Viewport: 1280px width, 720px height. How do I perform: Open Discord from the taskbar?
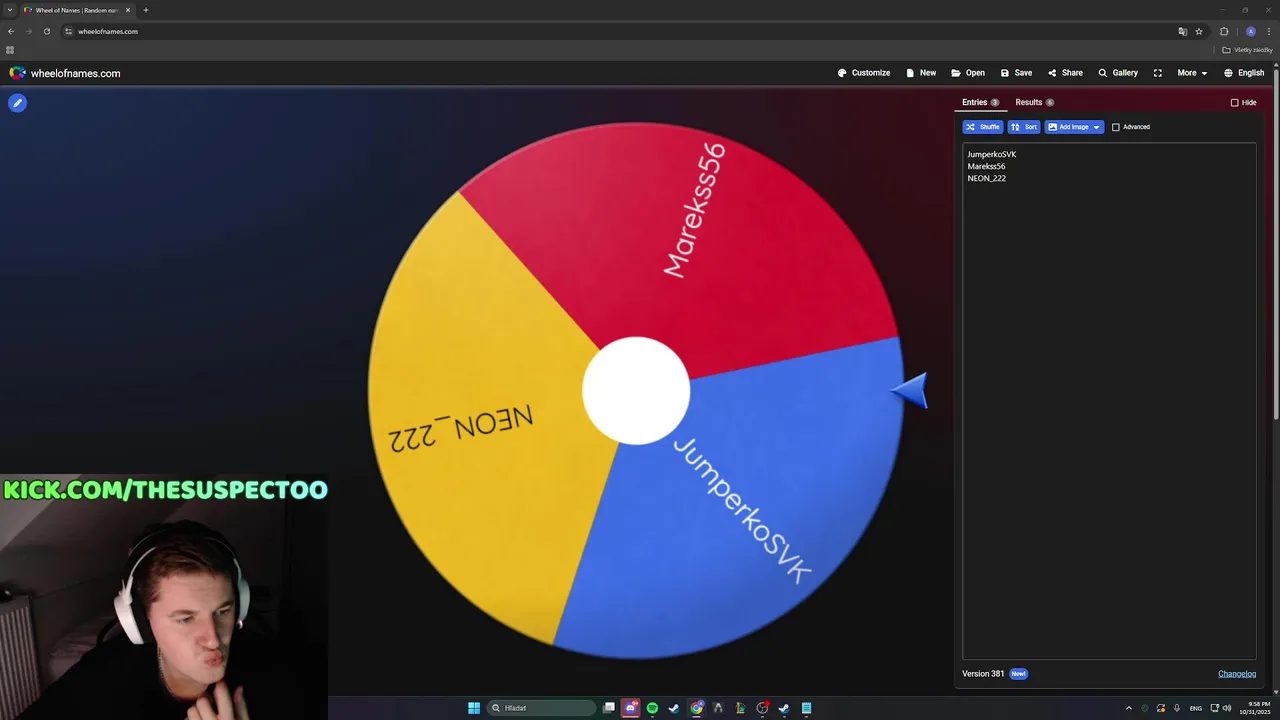[x=631, y=708]
